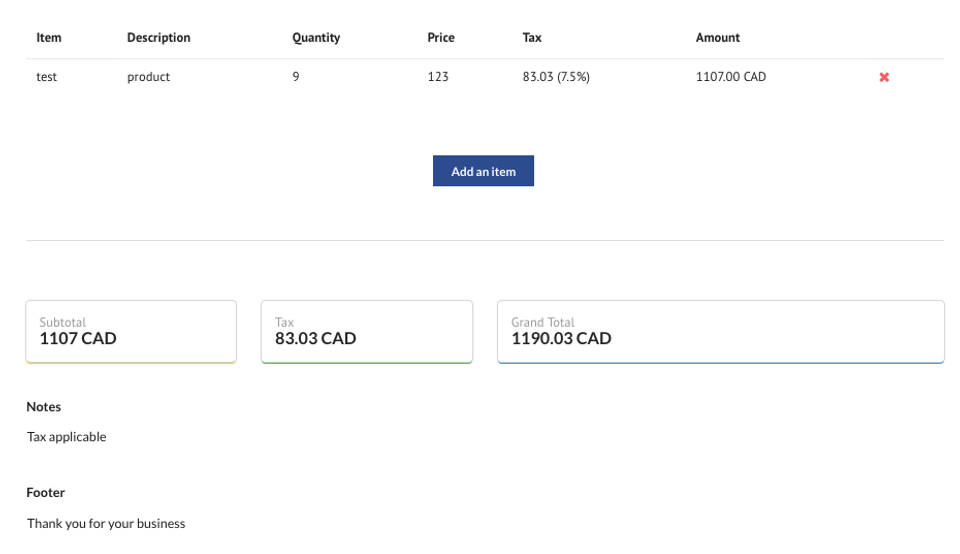Viewport: 960px width, 554px height.
Task: Click the price value 123
Action: click(x=438, y=77)
